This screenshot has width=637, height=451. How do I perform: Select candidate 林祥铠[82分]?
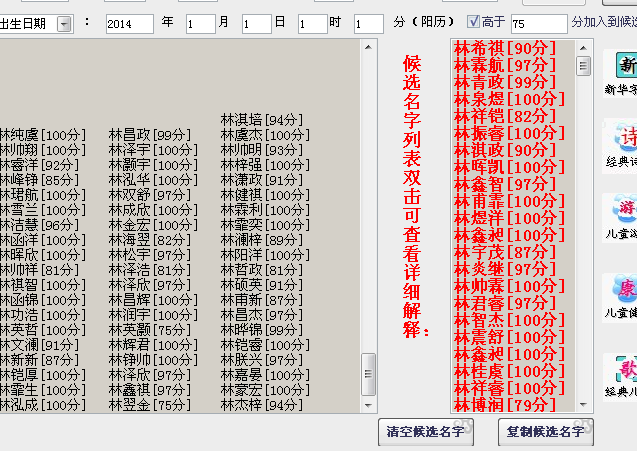[x=505, y=117]
